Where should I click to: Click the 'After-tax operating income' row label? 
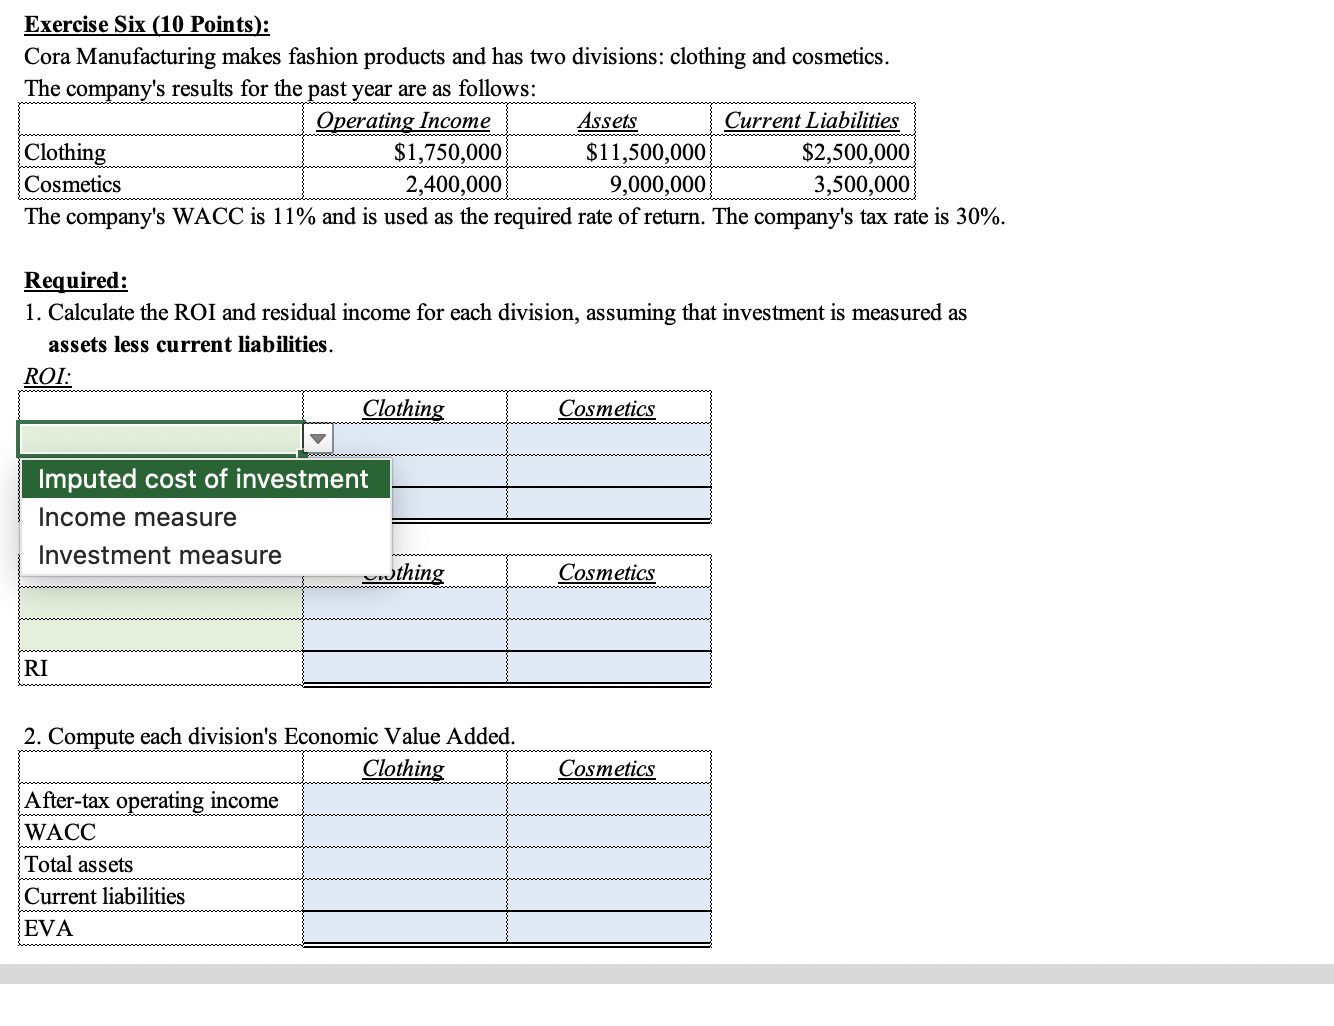coord(151,800)
